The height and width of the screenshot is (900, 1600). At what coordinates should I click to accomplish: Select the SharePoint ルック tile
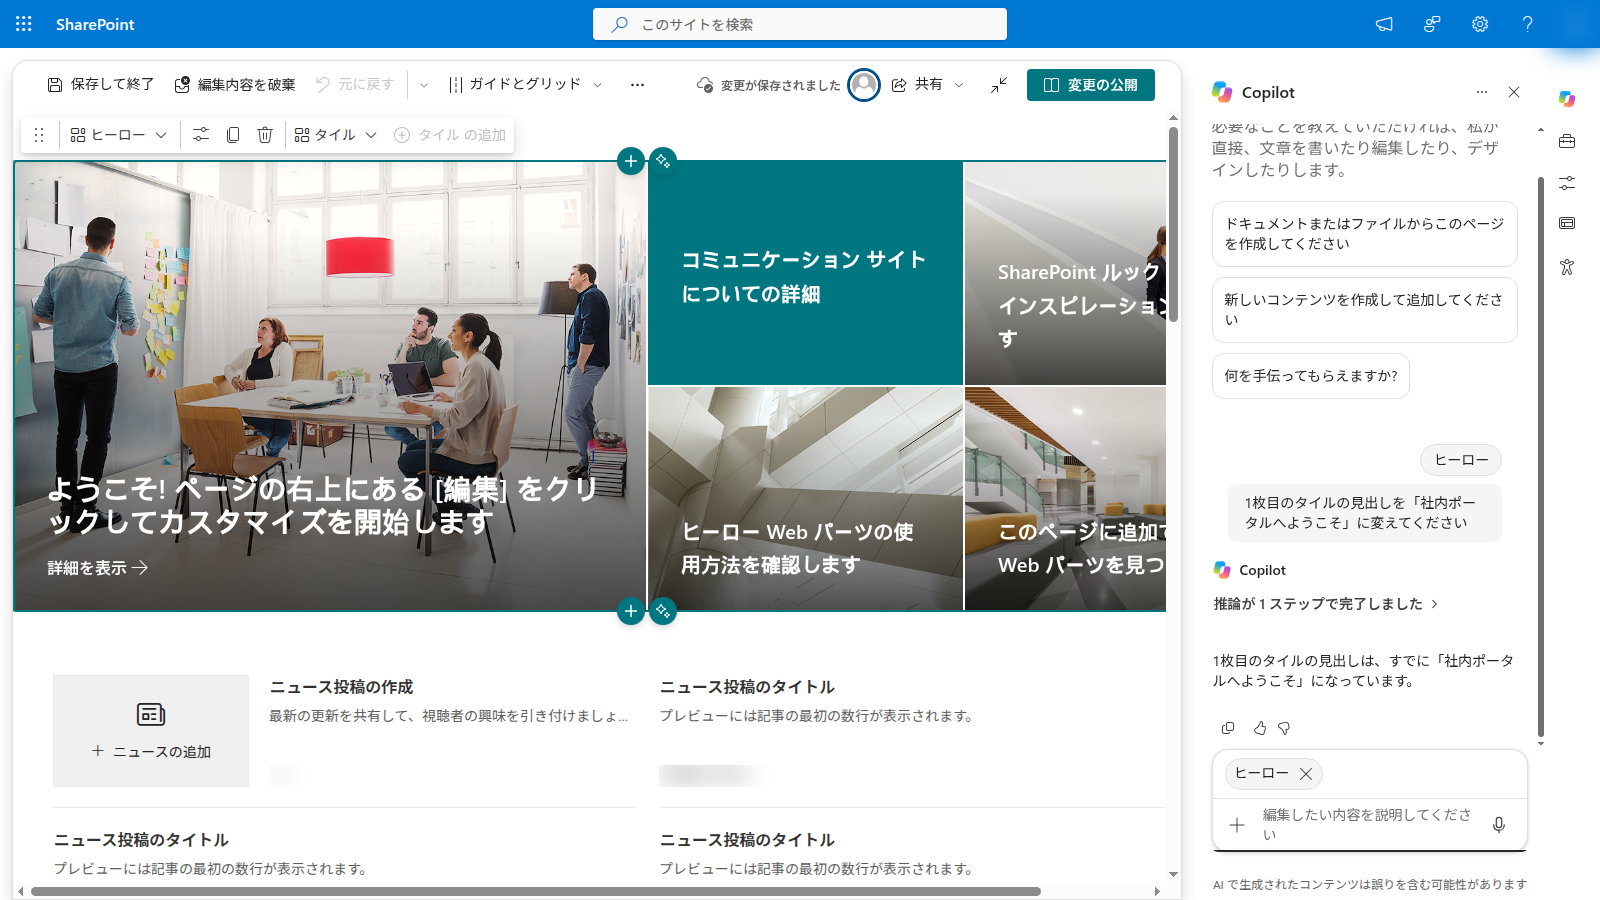(1065, 273)
